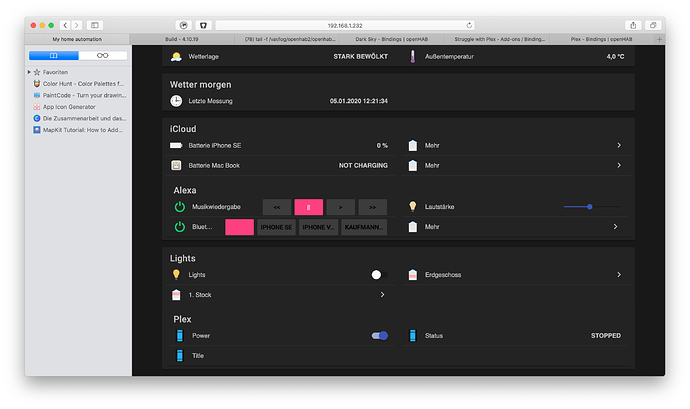Switch to Dark Sky - Bindings tab
Screen dimensions: 690x409
392,39
